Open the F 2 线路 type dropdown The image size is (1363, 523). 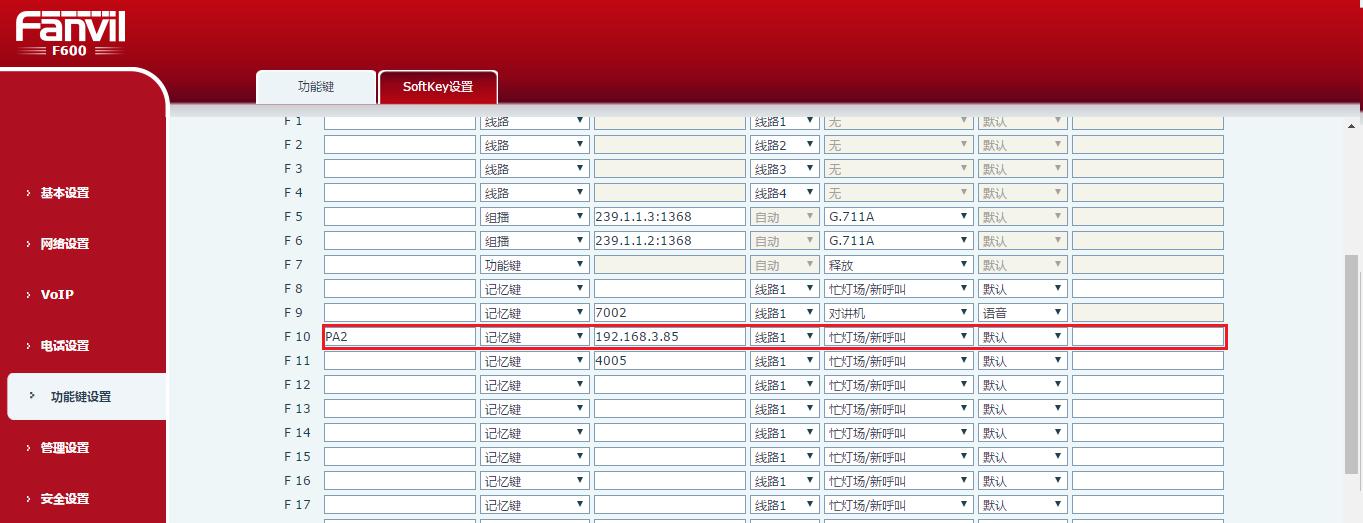click(x=534, y=145)
